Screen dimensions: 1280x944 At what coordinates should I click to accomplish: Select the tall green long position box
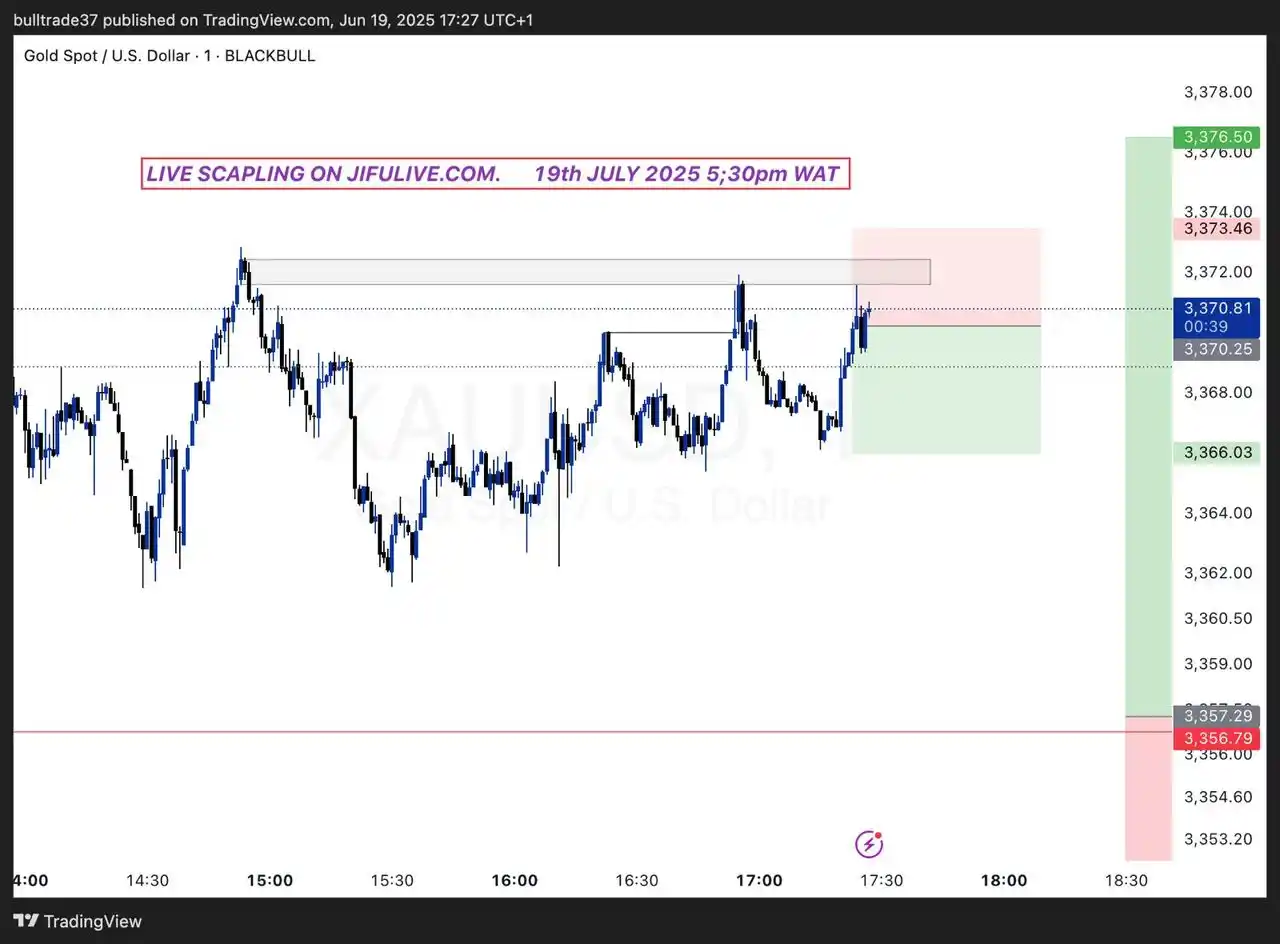pyautogui.click(x=1148, y=426)
